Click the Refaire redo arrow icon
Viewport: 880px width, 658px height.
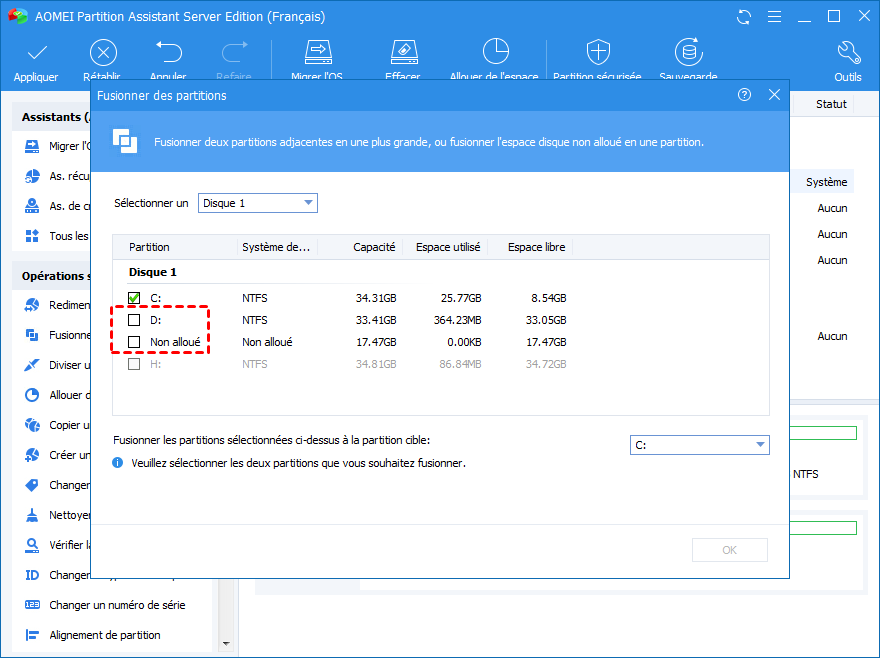click(x=234, y=52)
